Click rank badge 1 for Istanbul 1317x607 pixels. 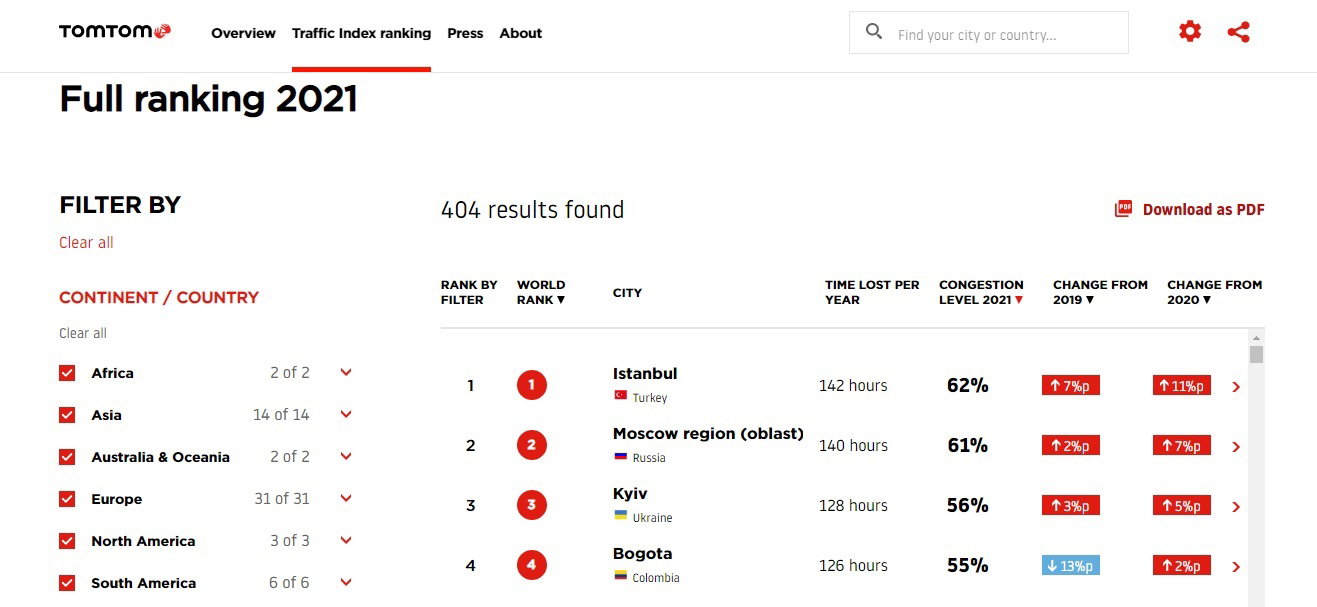(x=531, y=385)
